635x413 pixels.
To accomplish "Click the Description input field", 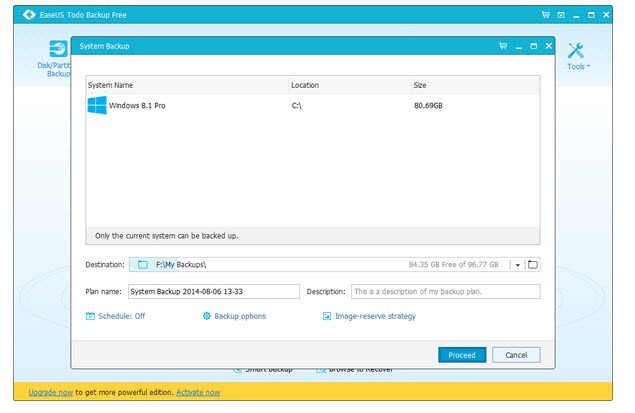I will (445, 292).
